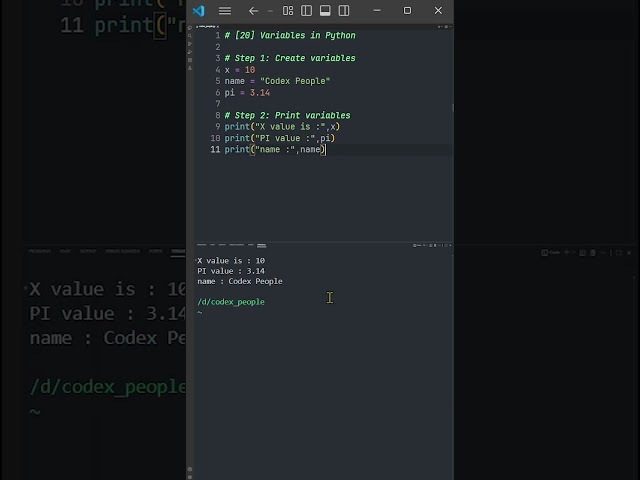This screenshot has width=640, height=480.
Task: Click the terminal prompt tilde line
Action: [200, 313]
